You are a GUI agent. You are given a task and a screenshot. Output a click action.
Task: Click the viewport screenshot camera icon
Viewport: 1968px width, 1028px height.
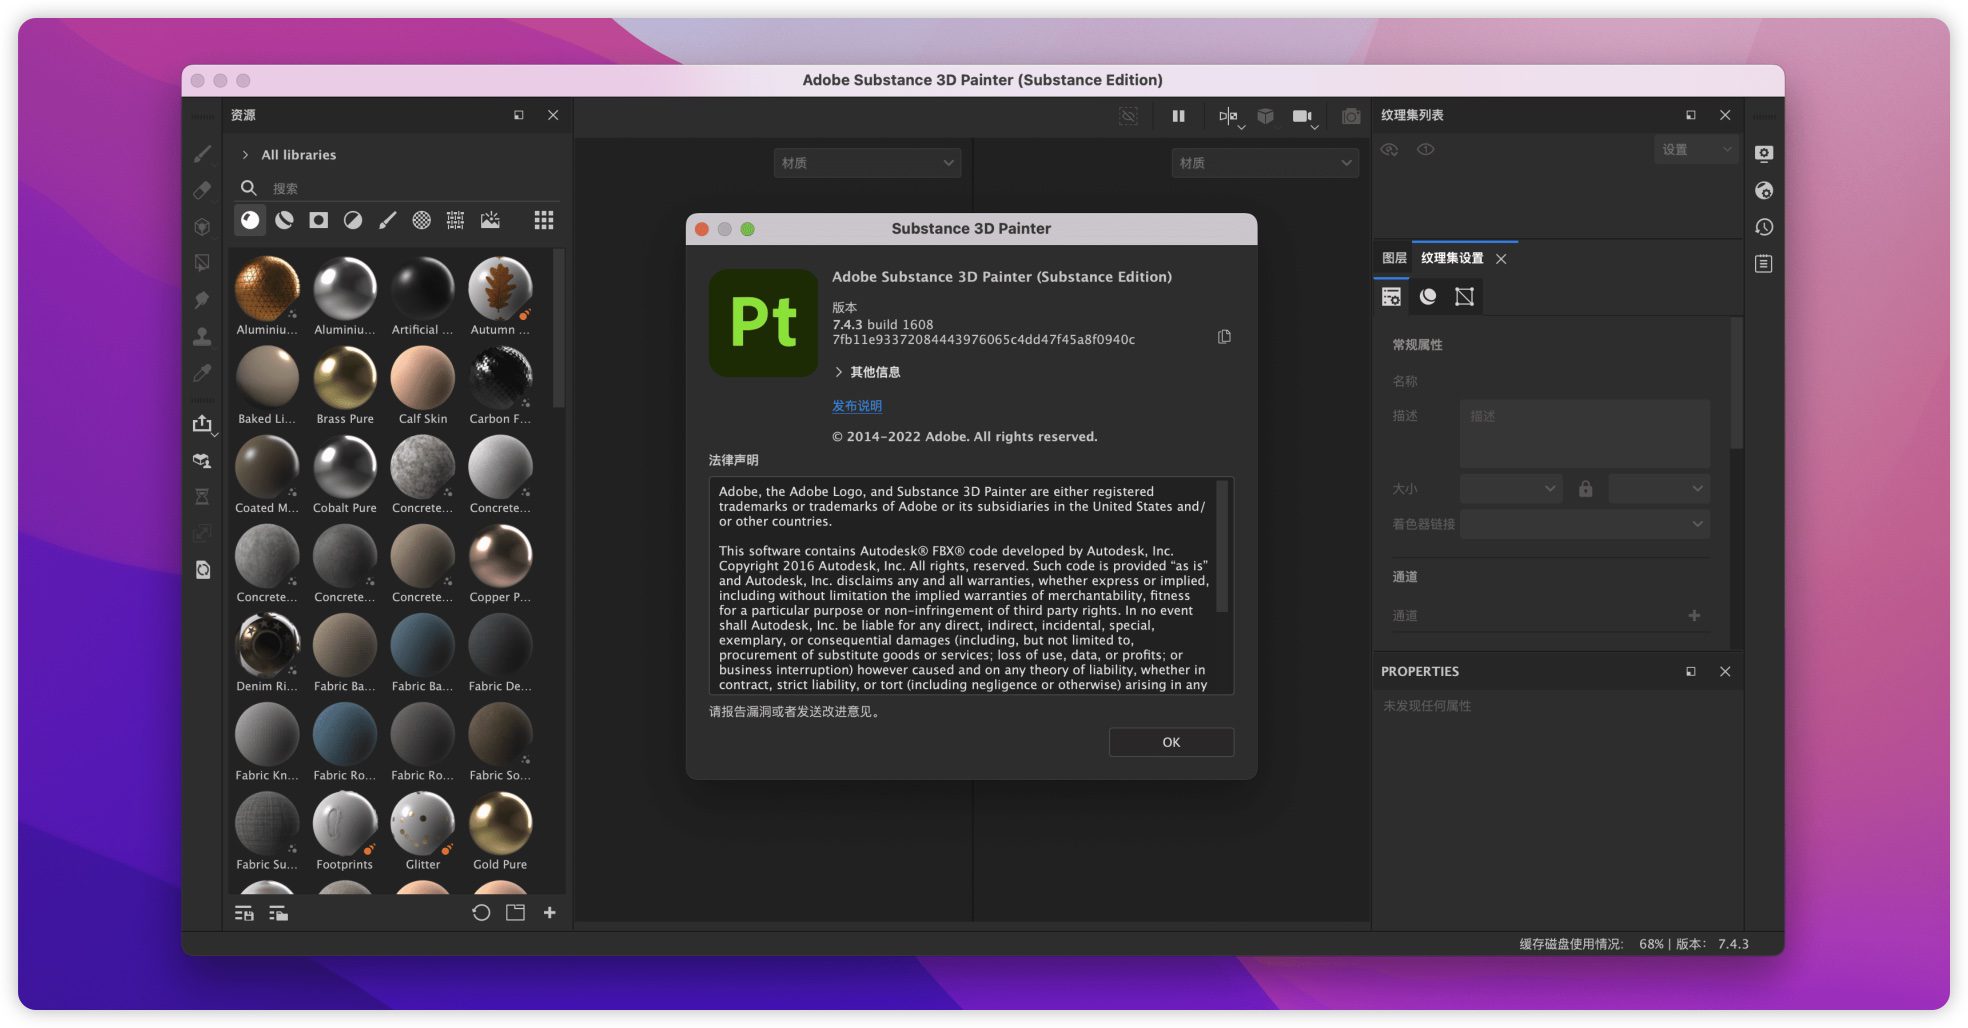click(1351, 116)
